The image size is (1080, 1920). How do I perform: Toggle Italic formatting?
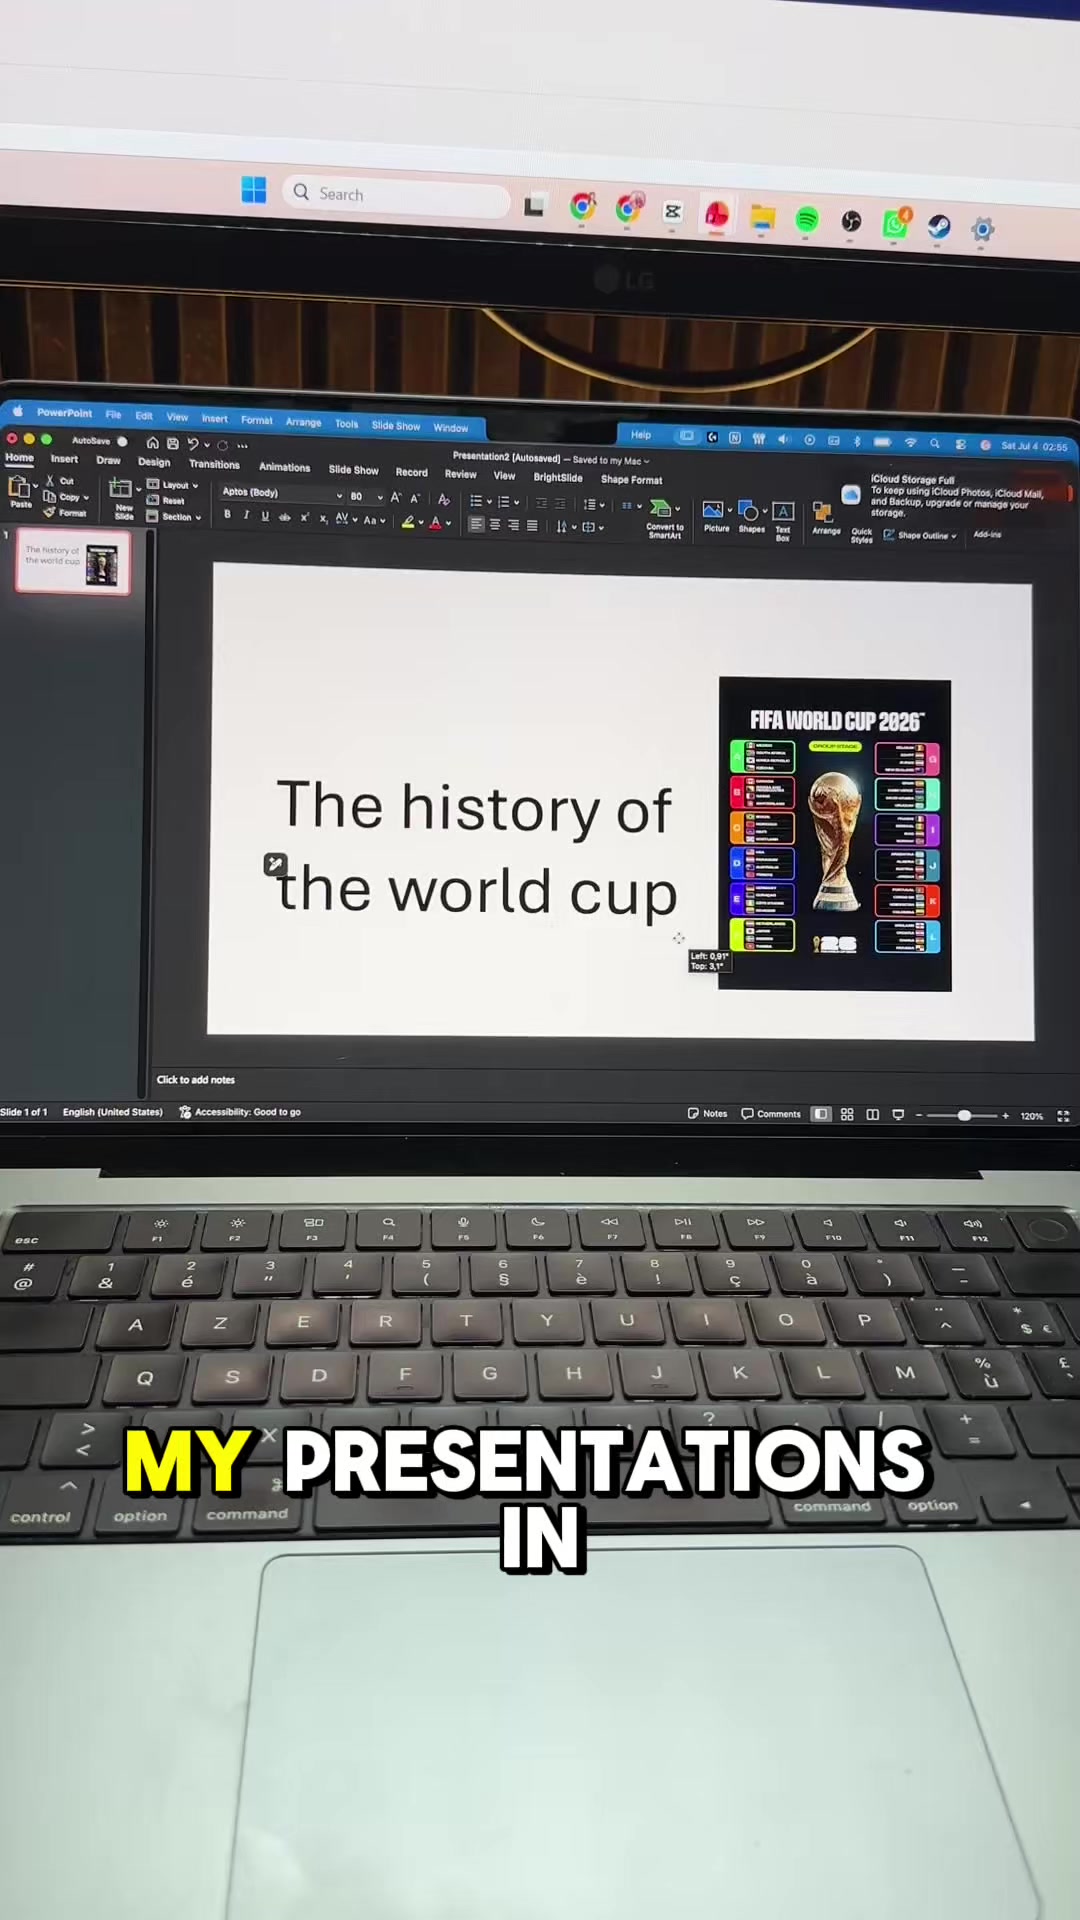coord(246,515)
